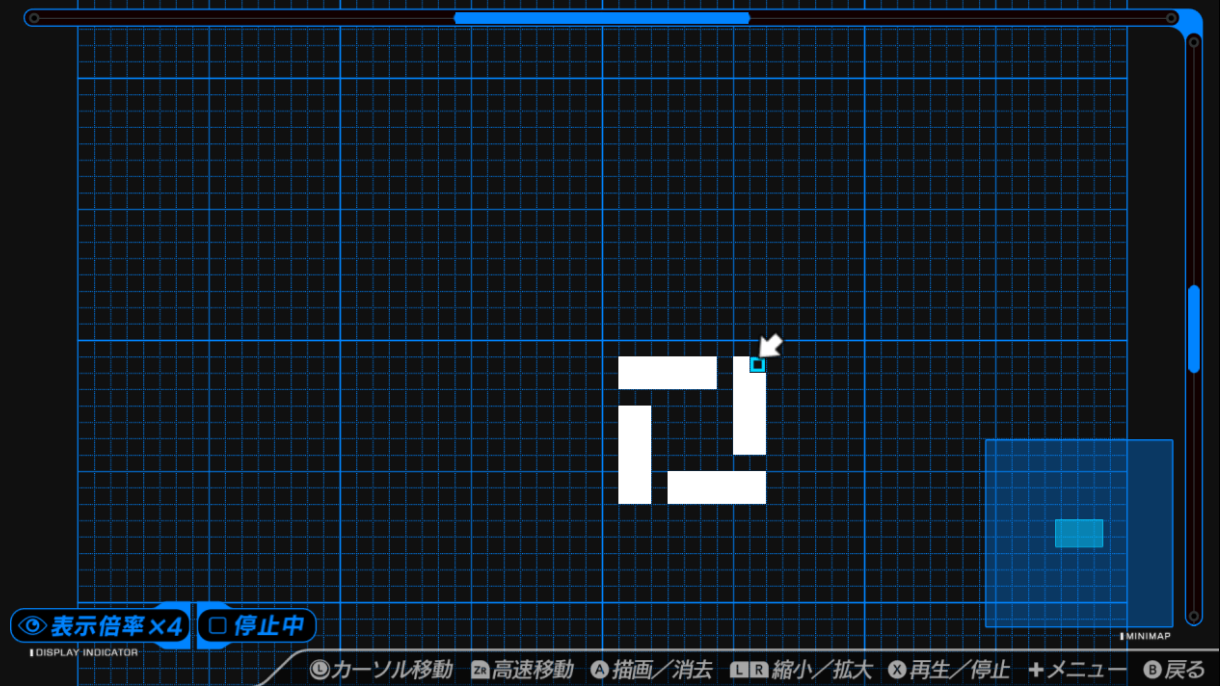Click the B button icon for 戻る
This screenshot has width=1220, height=686.
(1152, 670)
